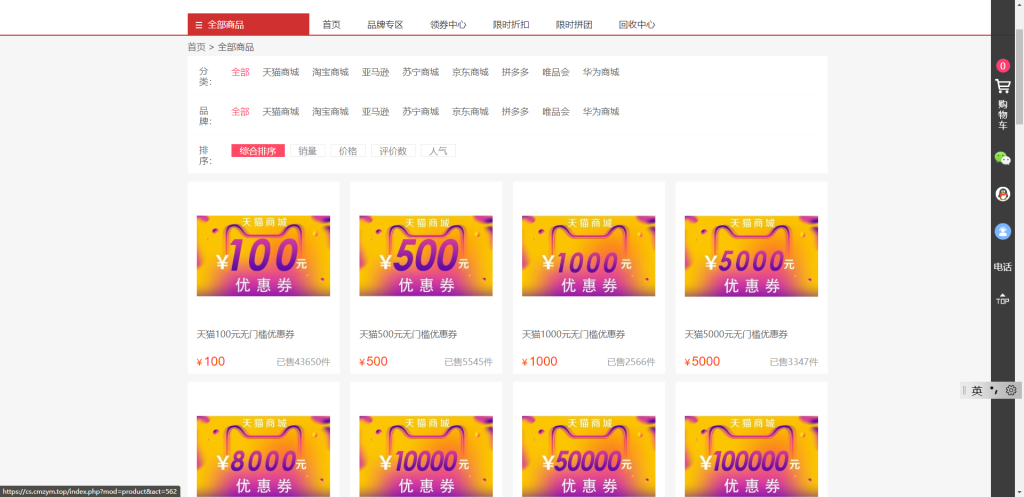Click the blue customer service avatar icon
Viewport: 1024px width, 497px height.
click(1002, 231)
